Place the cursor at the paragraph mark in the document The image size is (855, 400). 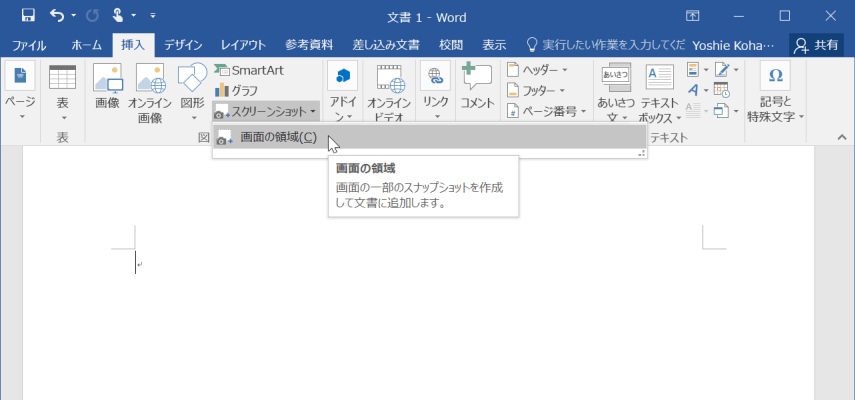pos(140,264)
